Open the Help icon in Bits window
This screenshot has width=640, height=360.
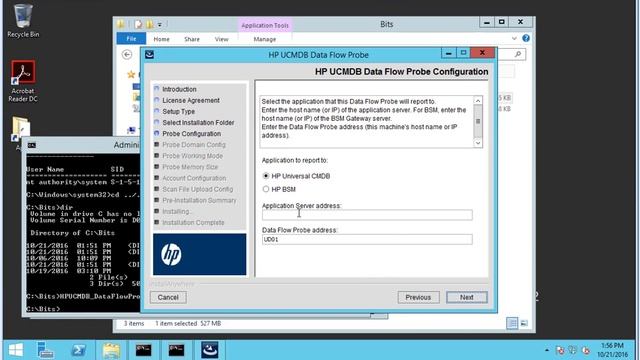526,38
